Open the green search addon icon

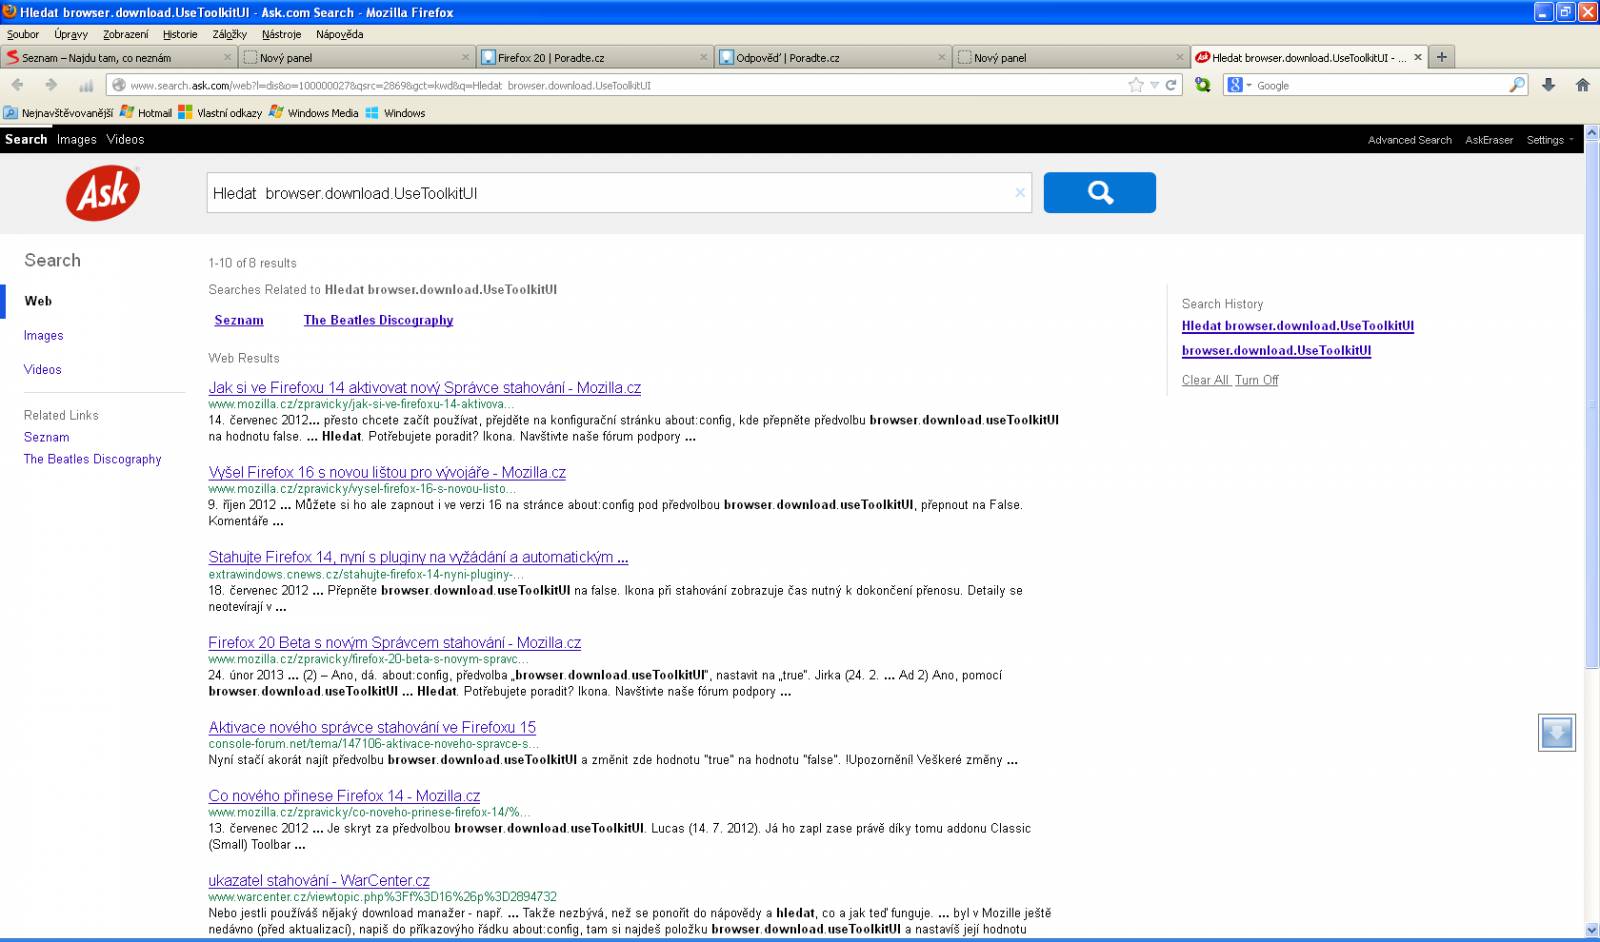[x=1203, y=85]
